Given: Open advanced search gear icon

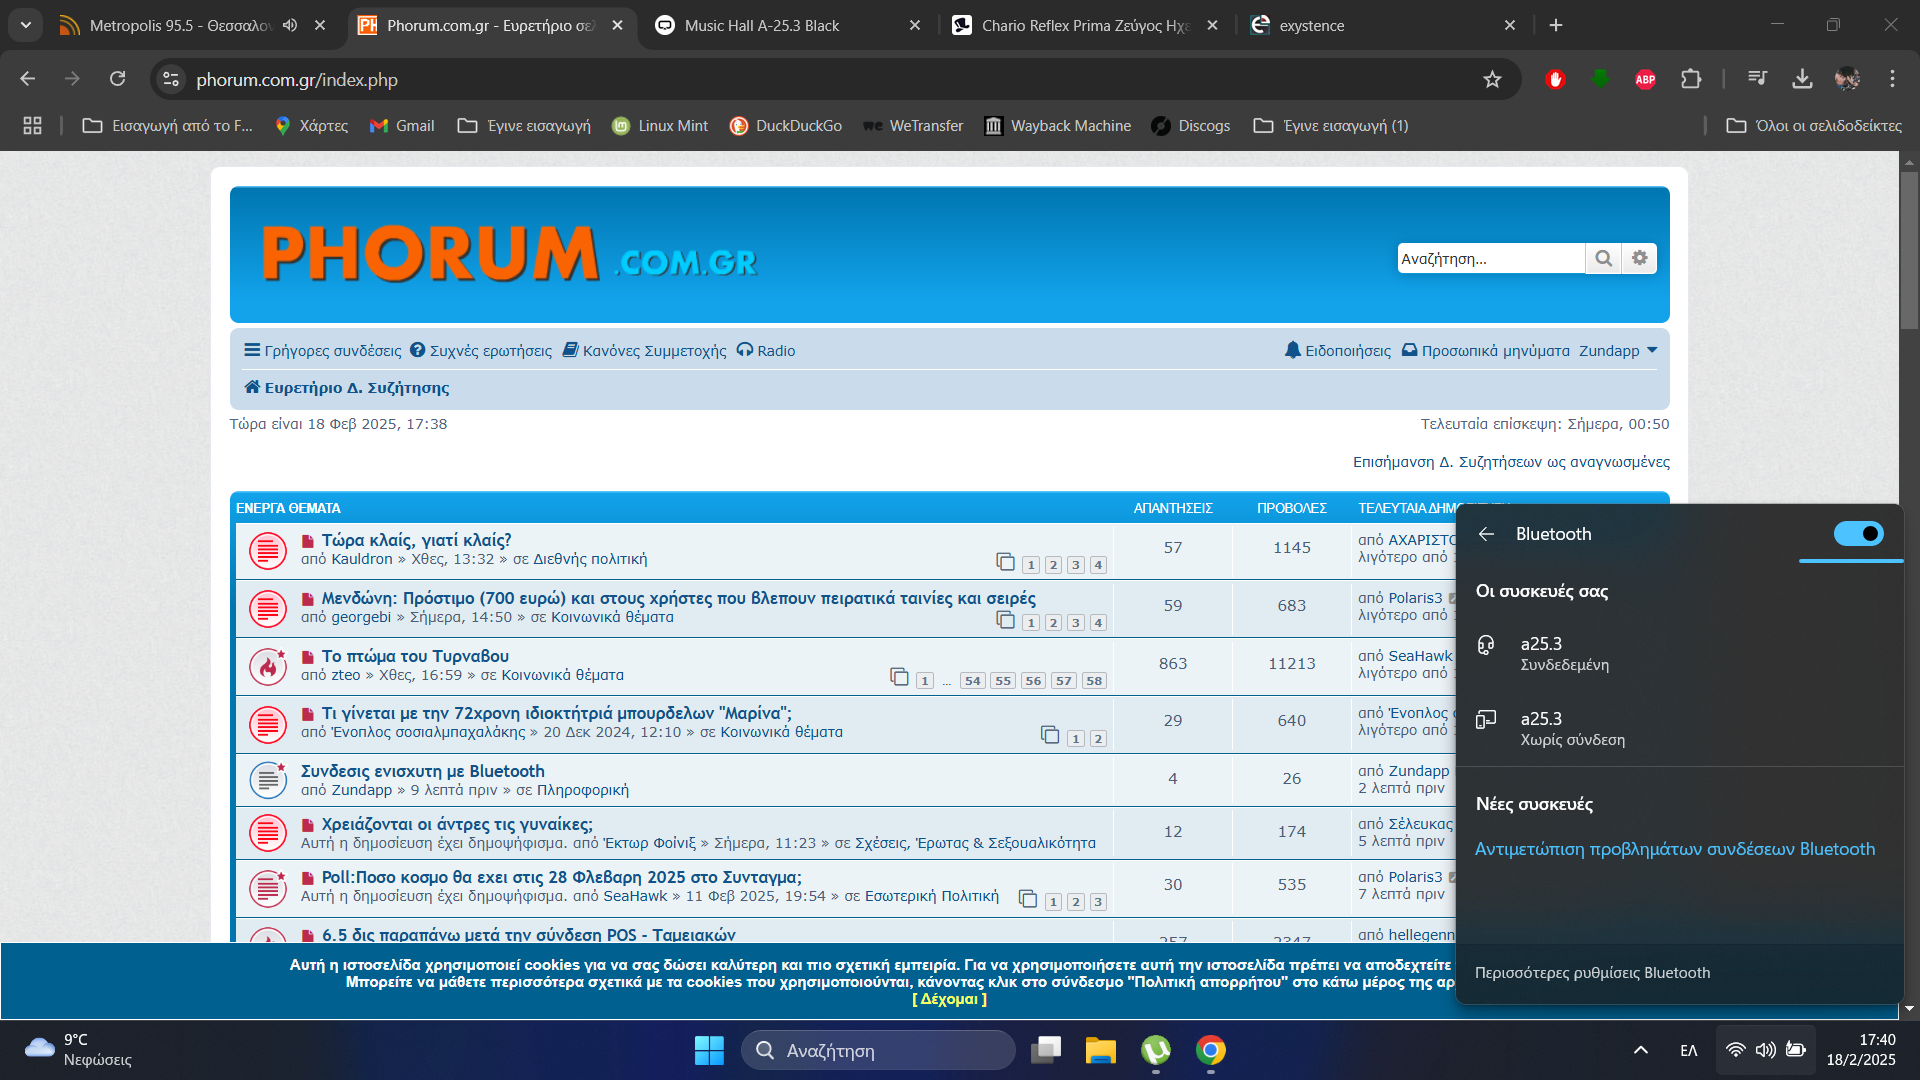Looking at the screenshot, I should (1640, 258).
